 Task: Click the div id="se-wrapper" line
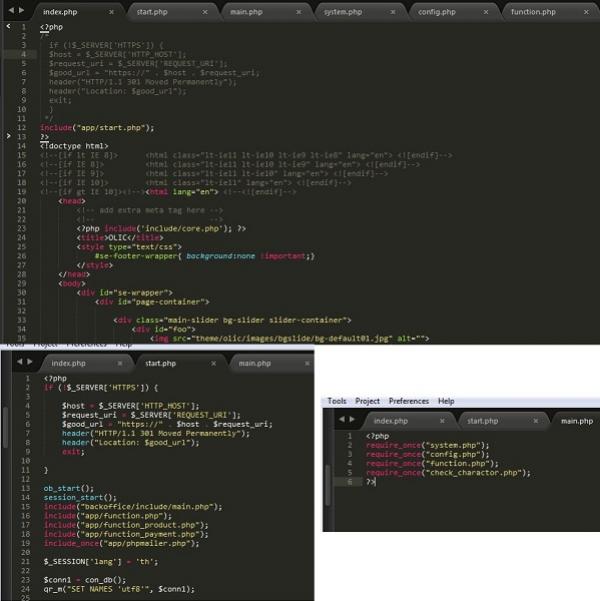[x=125, y=293]
